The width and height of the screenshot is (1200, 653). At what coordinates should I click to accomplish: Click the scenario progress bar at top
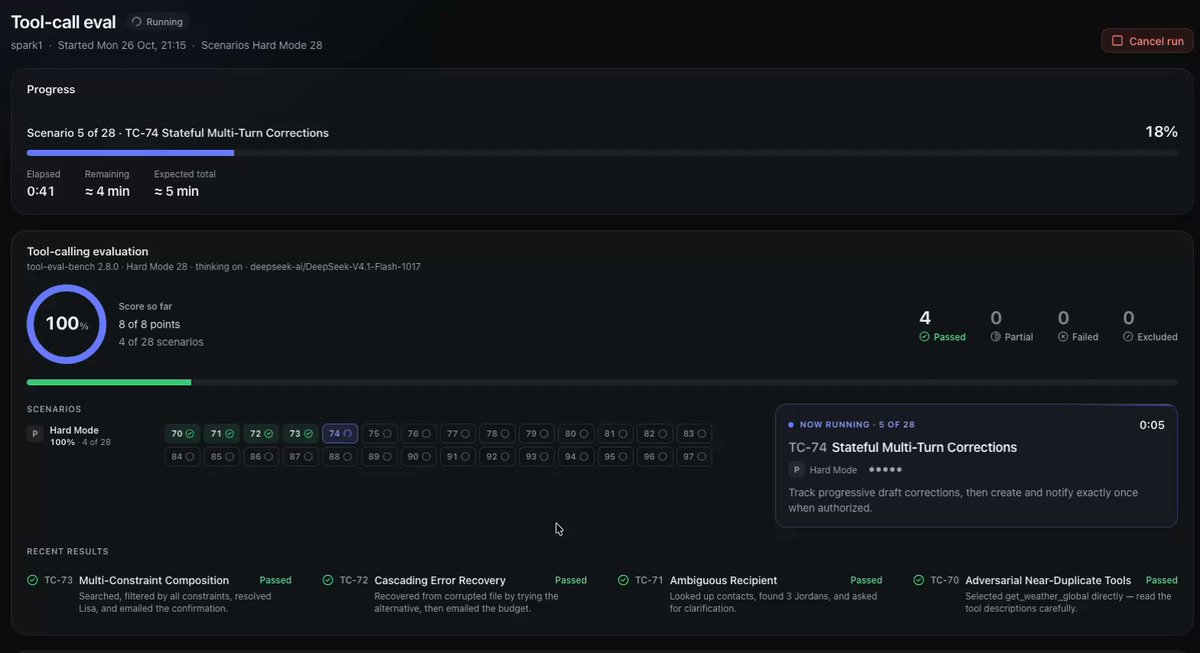(602, 153)
